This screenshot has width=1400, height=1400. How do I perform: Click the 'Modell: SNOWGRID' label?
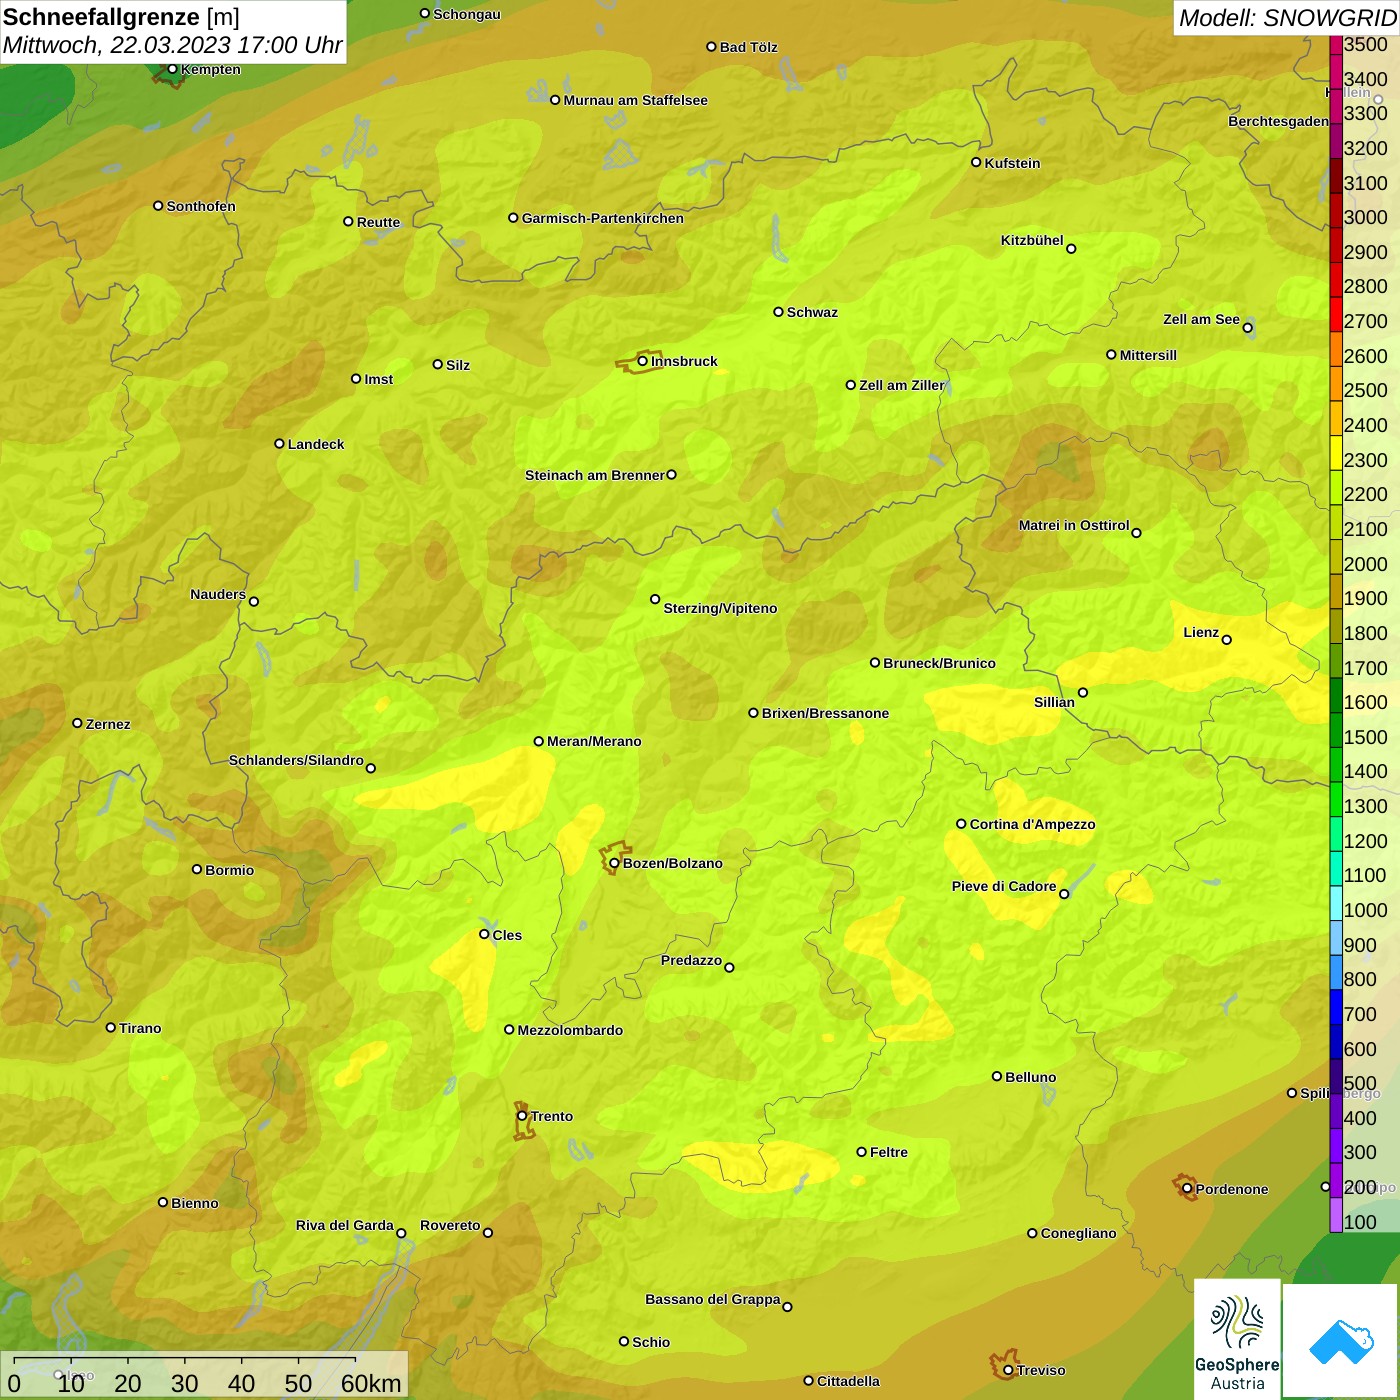(1287, 18)
